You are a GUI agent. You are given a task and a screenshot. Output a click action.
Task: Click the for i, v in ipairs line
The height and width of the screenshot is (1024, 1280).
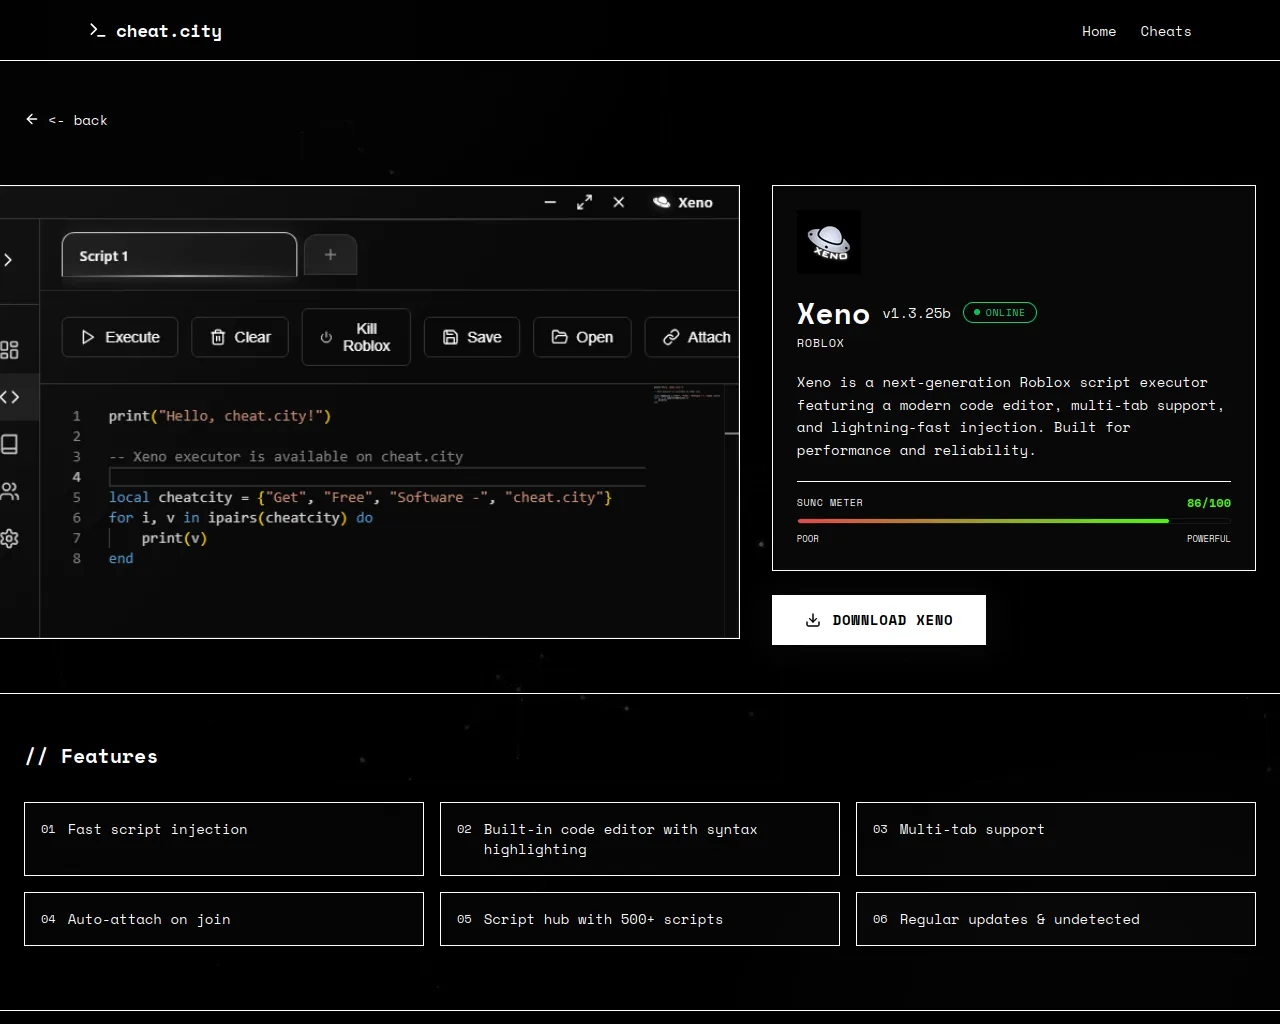coord(241,518)
